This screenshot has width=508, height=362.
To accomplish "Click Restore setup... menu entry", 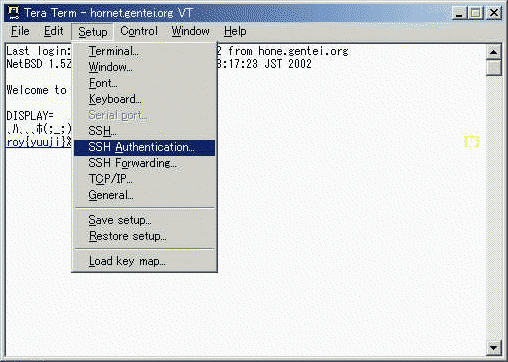I will coord(145,236).
